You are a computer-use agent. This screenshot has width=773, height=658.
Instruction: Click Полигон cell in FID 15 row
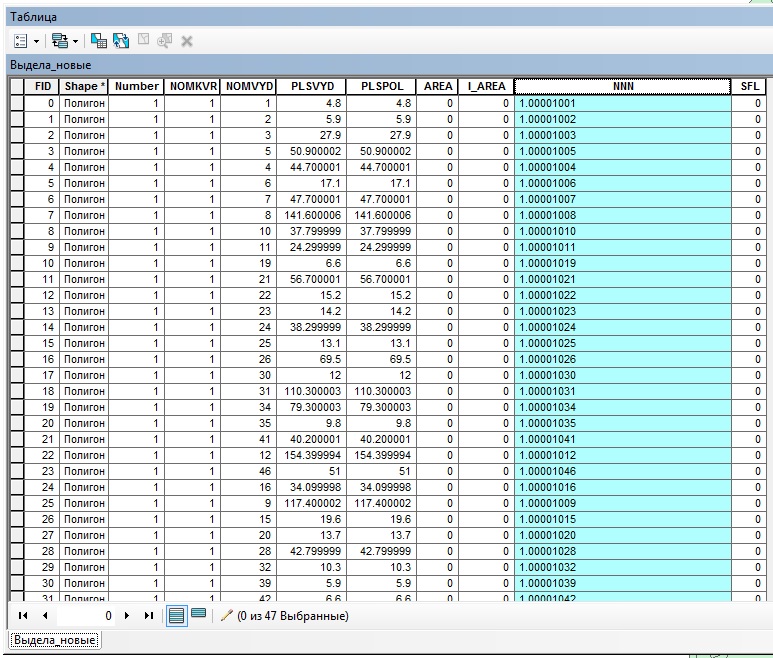pos(84,343)
